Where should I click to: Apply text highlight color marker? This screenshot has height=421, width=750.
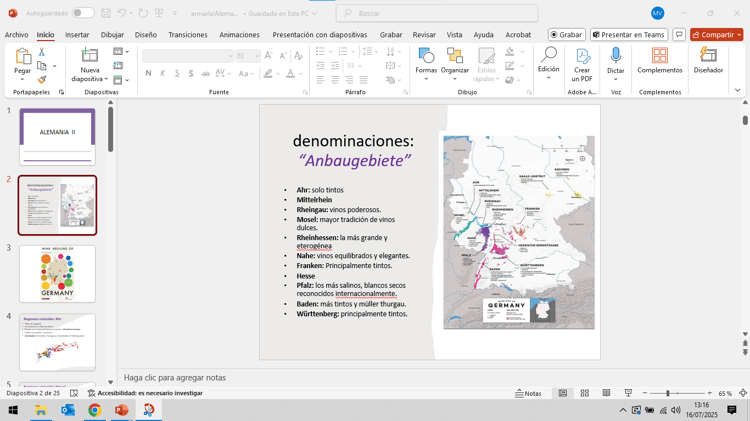coord(268,73)
